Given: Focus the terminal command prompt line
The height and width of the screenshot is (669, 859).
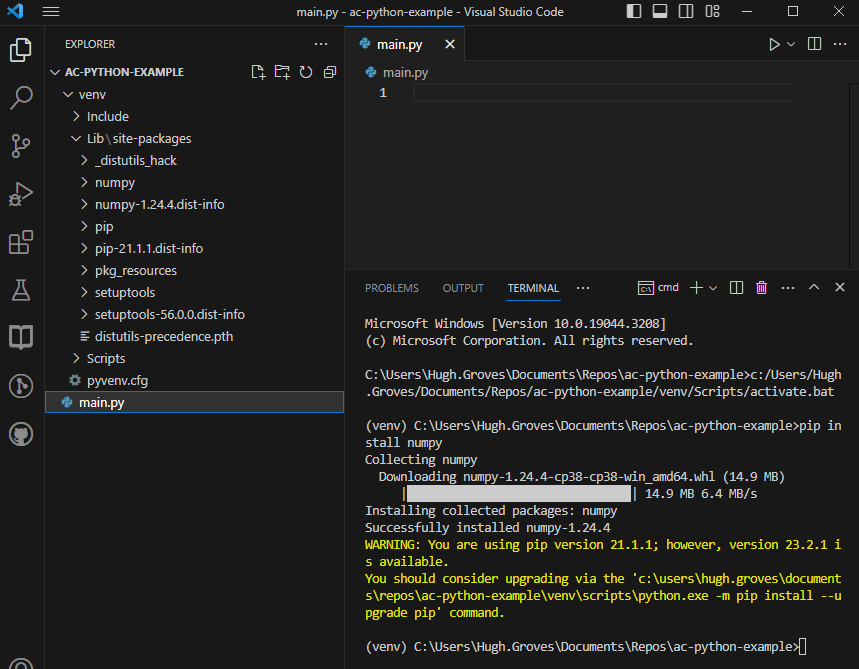Looking at the screenshot, I should point(585,647).
